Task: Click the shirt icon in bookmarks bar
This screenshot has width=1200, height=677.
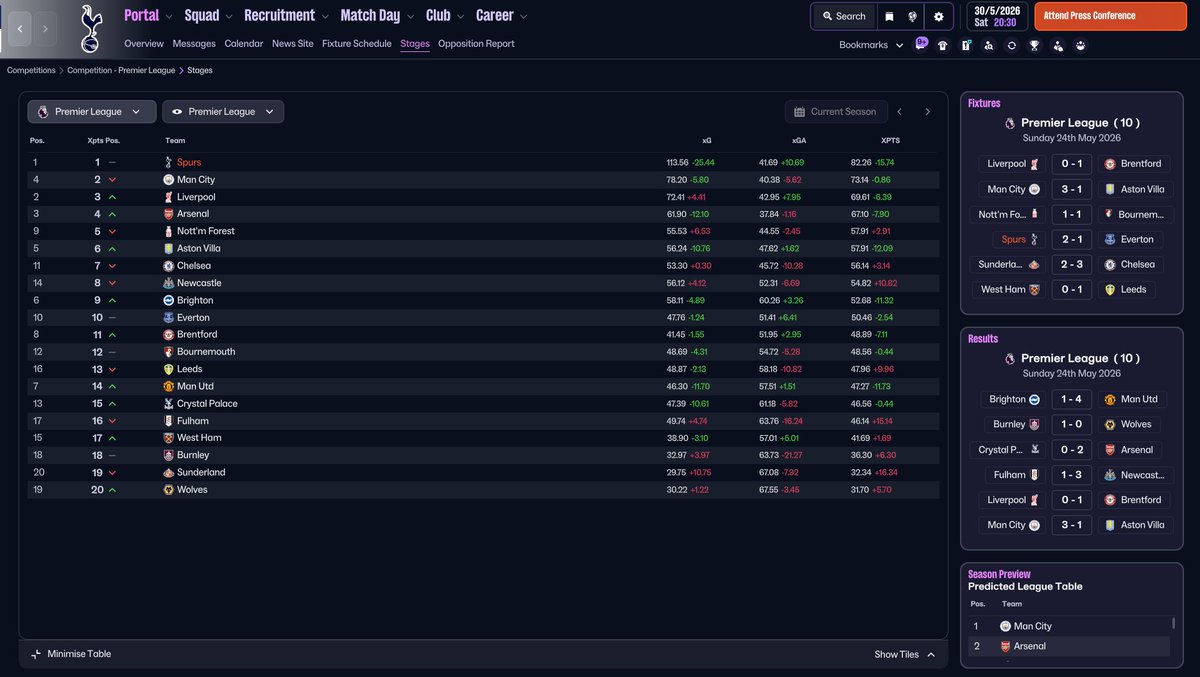Action: point(943,45)
